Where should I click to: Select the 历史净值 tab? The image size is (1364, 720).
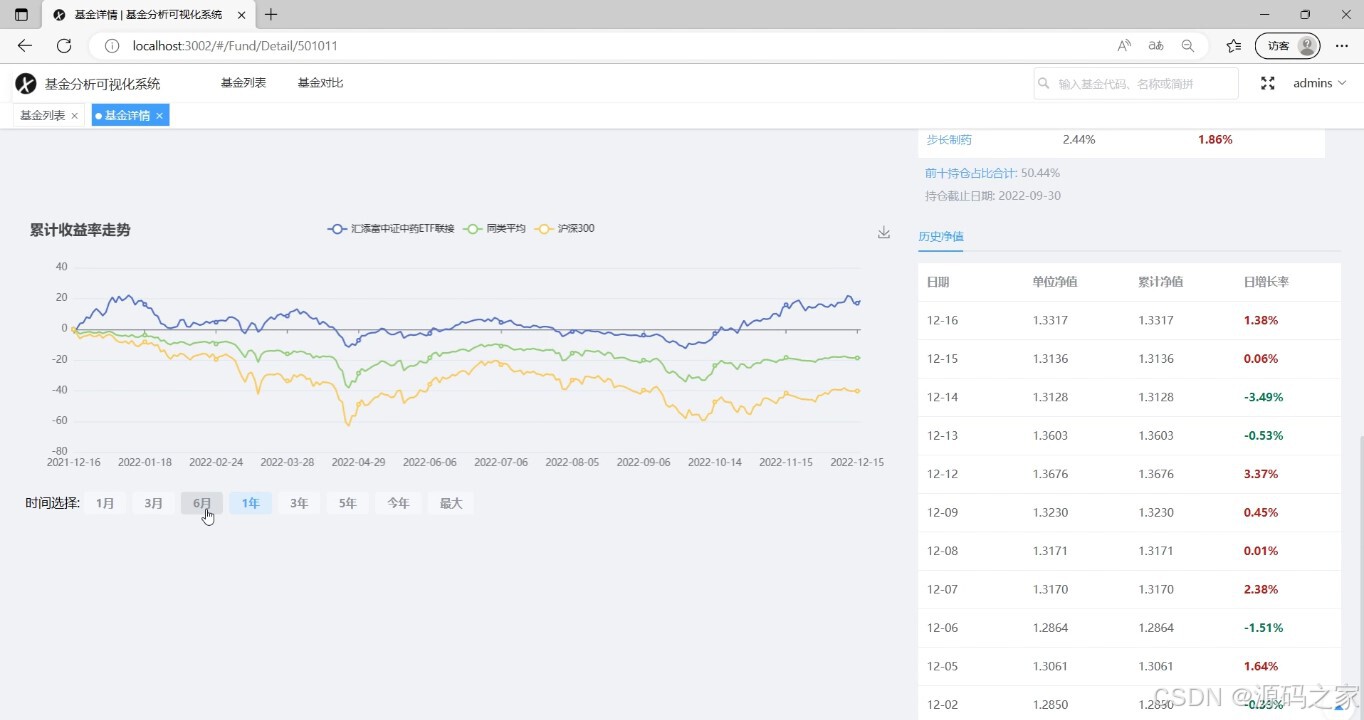pyautogui.click(x=941, y=236)
